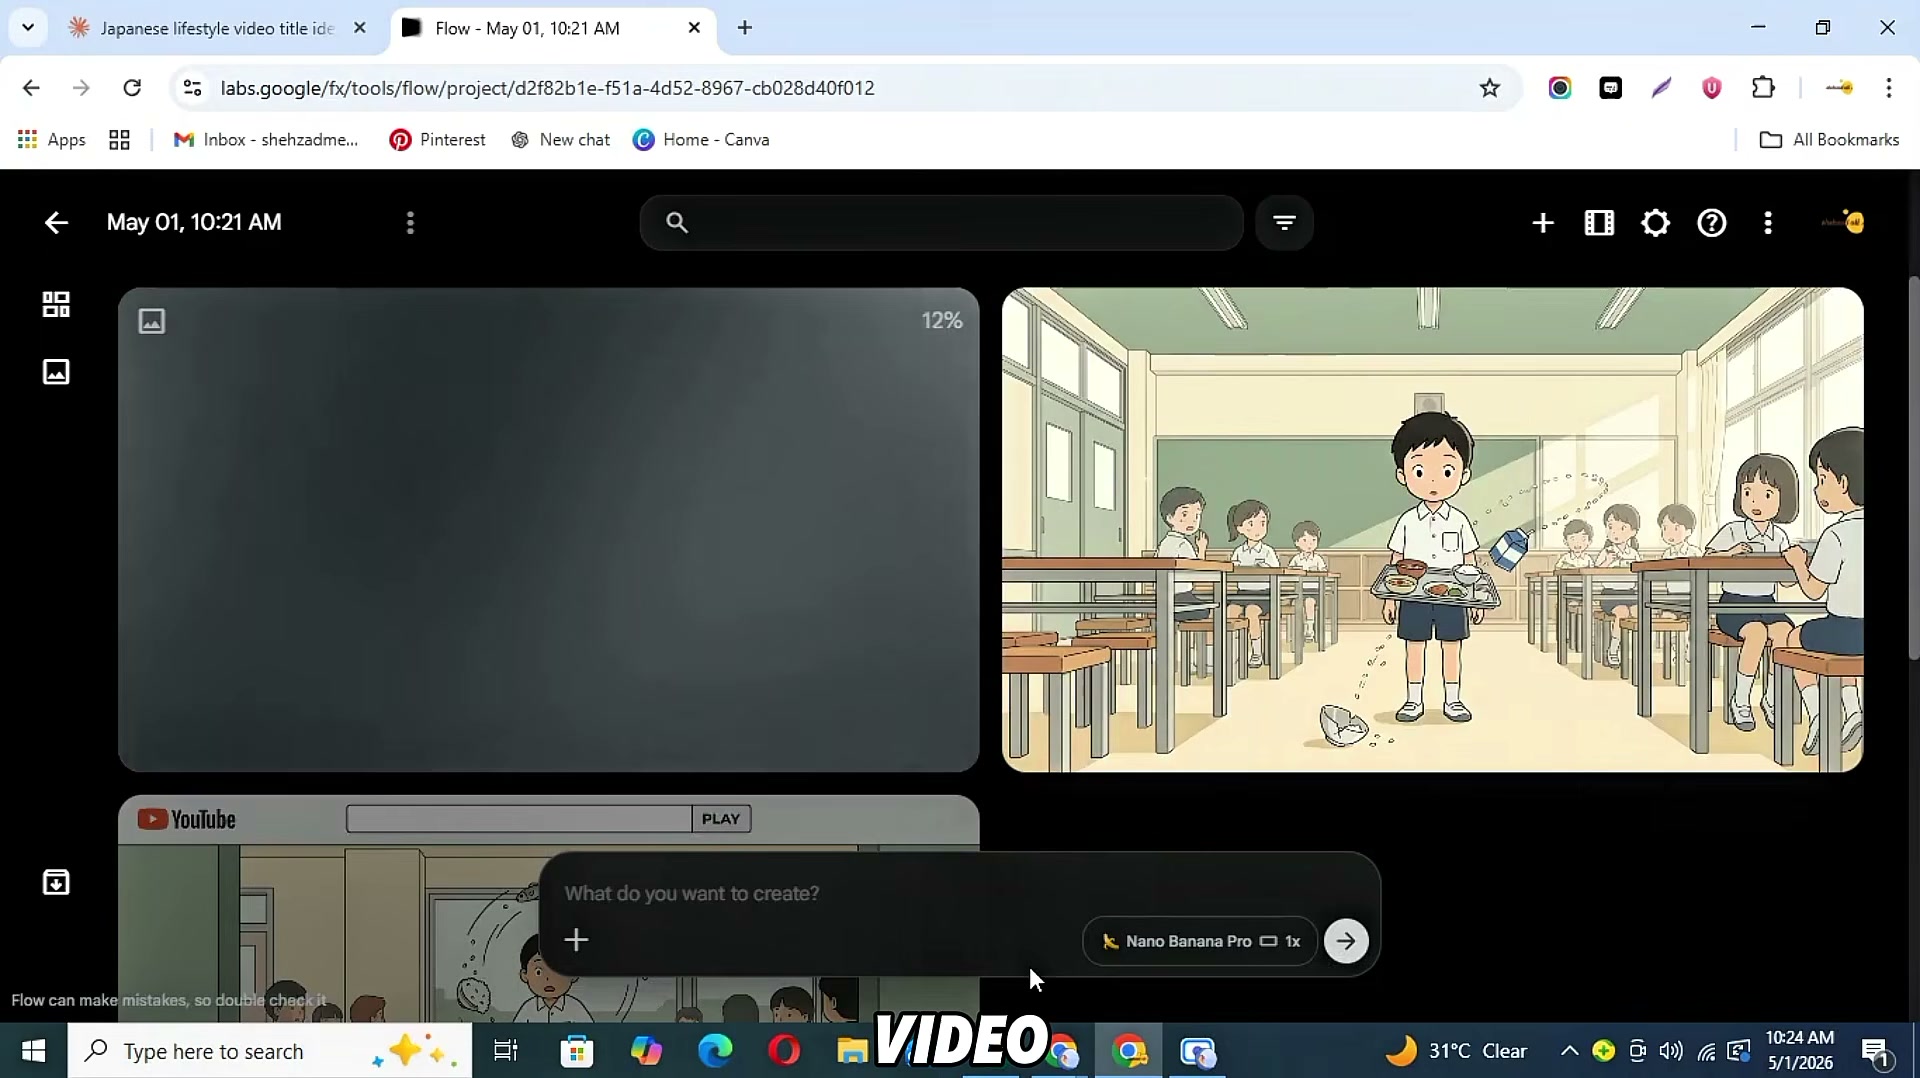The height and width of the screenshot is (1078, 1920).
Task: Open the Chrome extensions puzzle icon
Action: click(1763, 88)
